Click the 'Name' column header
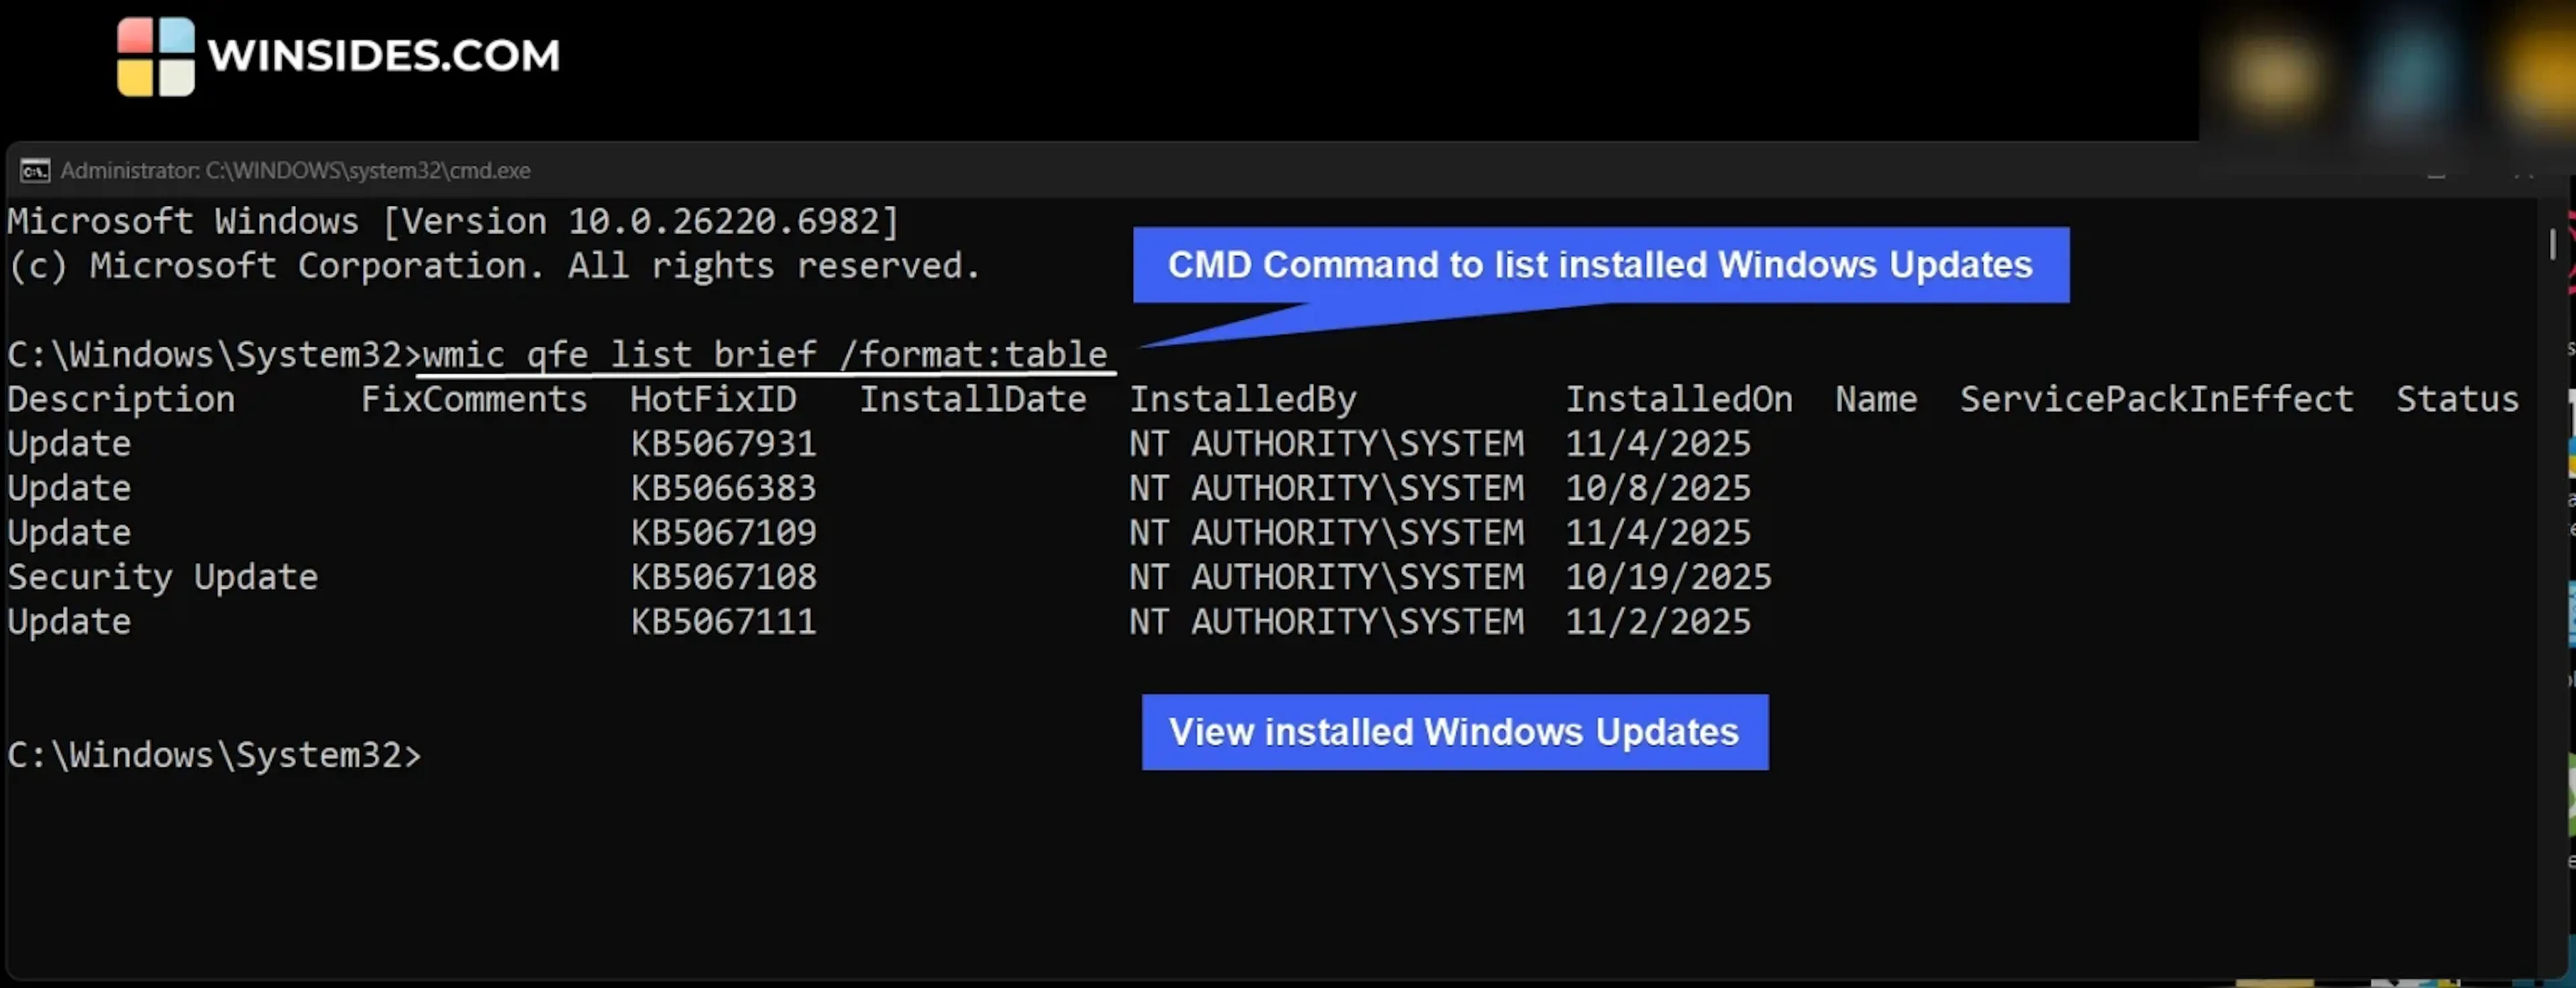Screen dimensions: 2576x988 coord(1876,400)
